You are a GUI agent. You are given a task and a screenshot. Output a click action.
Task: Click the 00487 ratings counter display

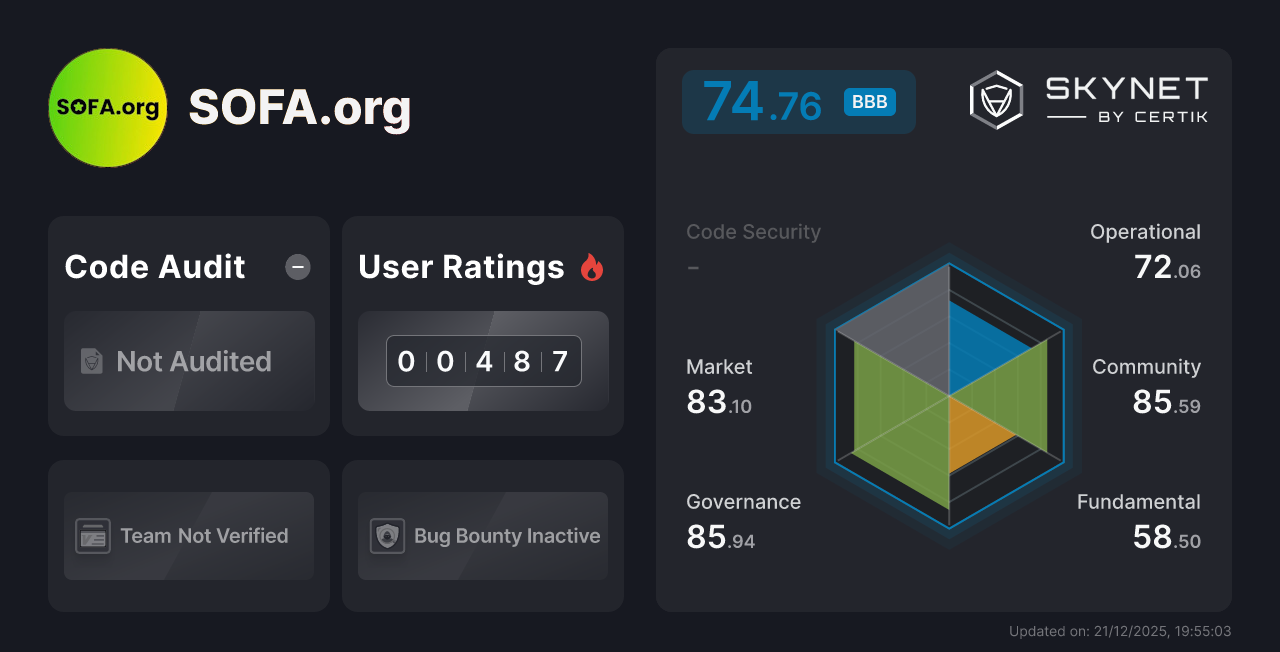(x=483, y=361)
